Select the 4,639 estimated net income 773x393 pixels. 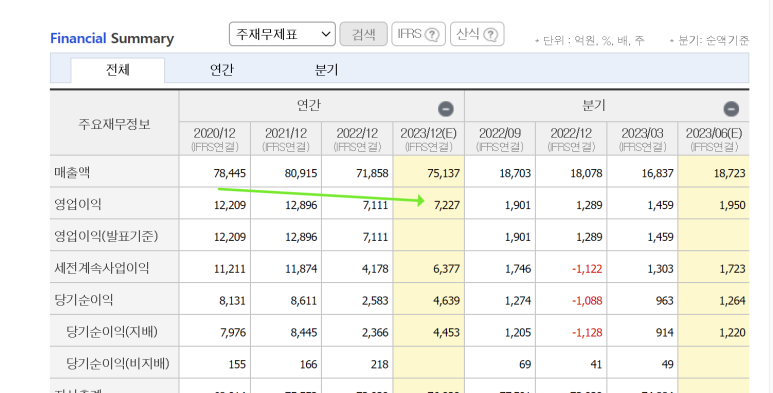coord(447,301)
